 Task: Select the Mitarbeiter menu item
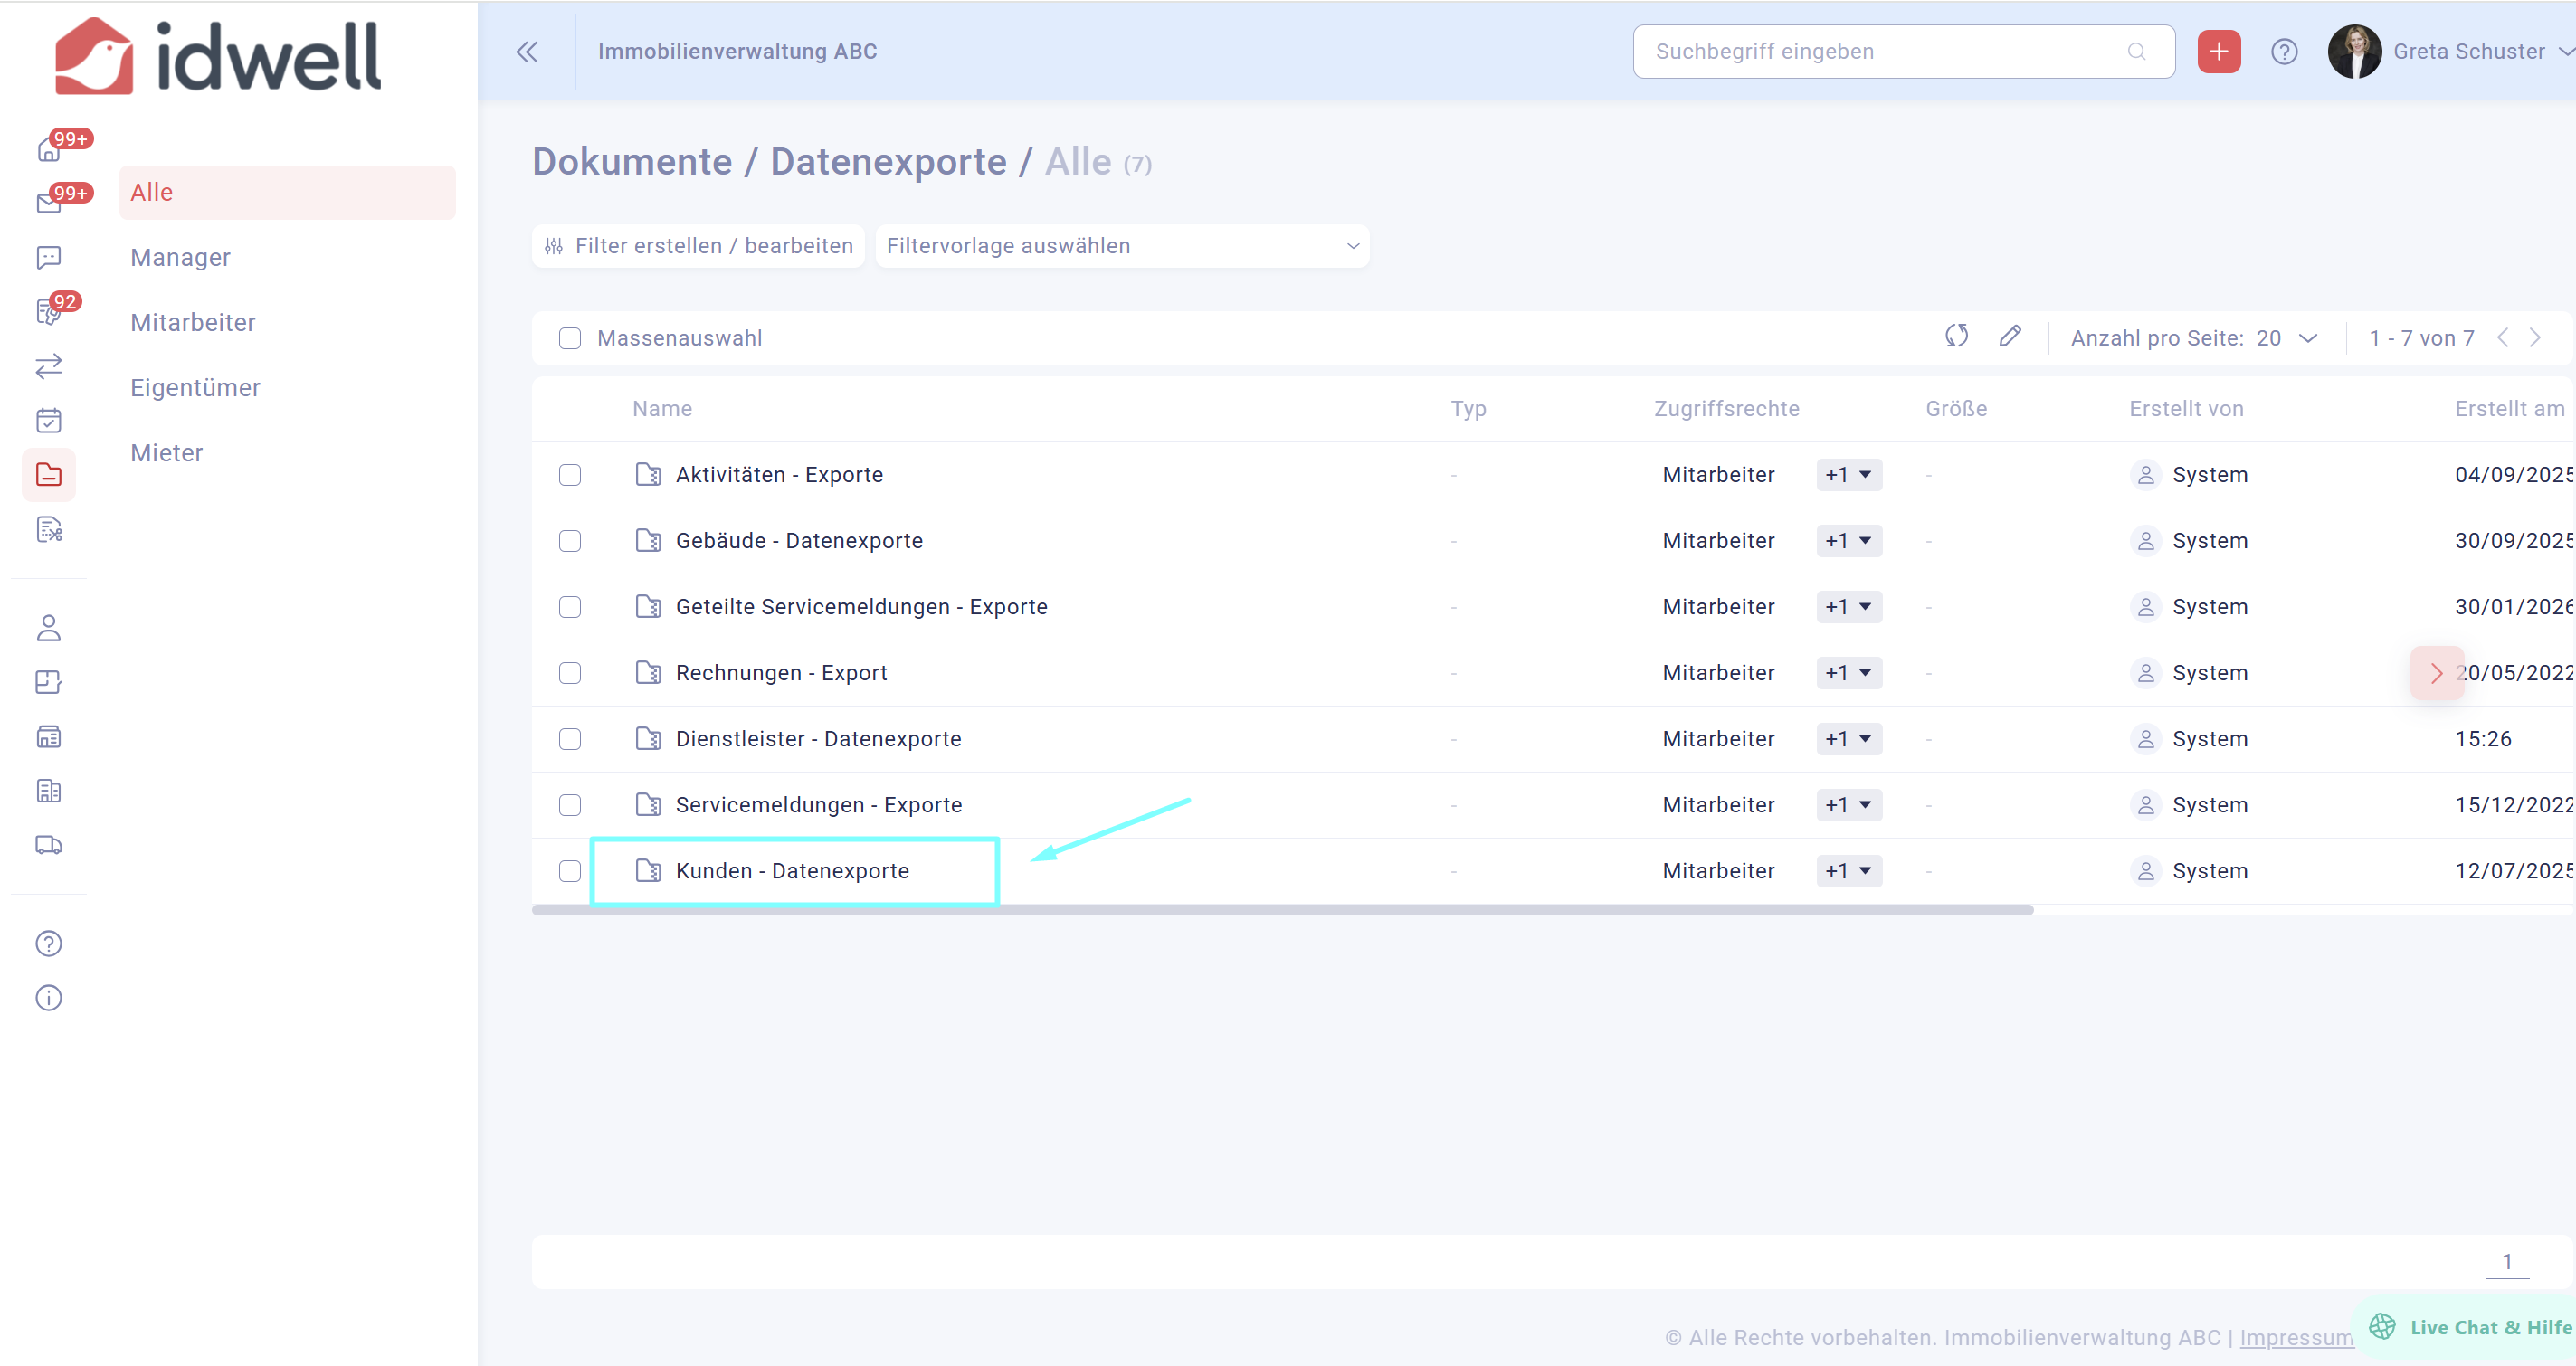(x=193, y=323)
